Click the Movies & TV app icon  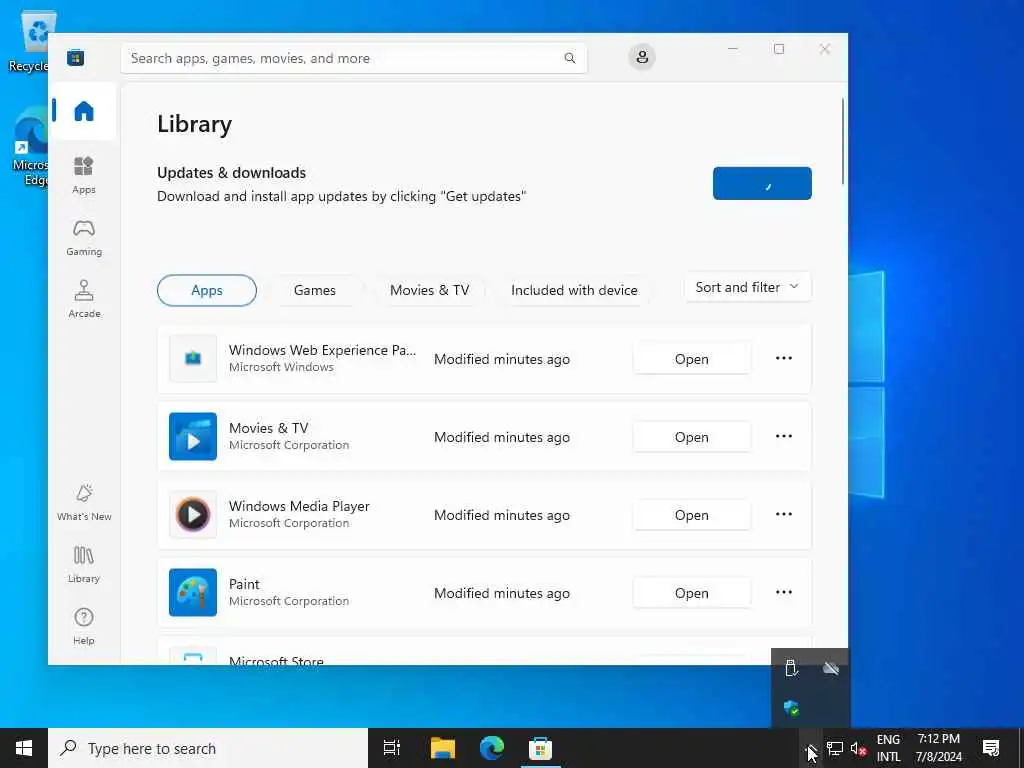click(x=193, y=436)
